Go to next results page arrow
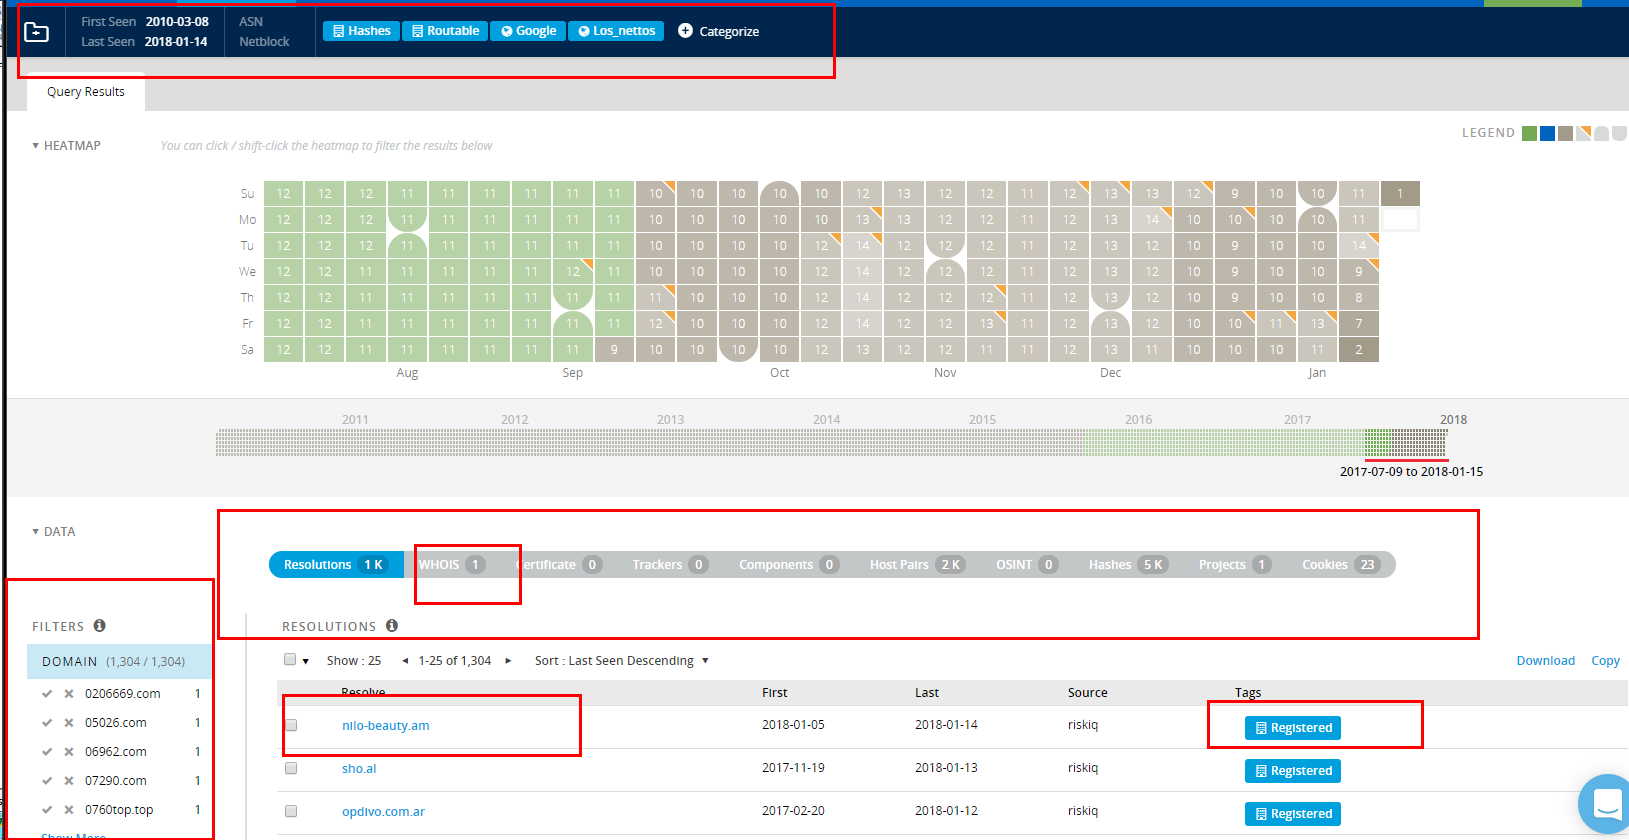 (508, 661)
